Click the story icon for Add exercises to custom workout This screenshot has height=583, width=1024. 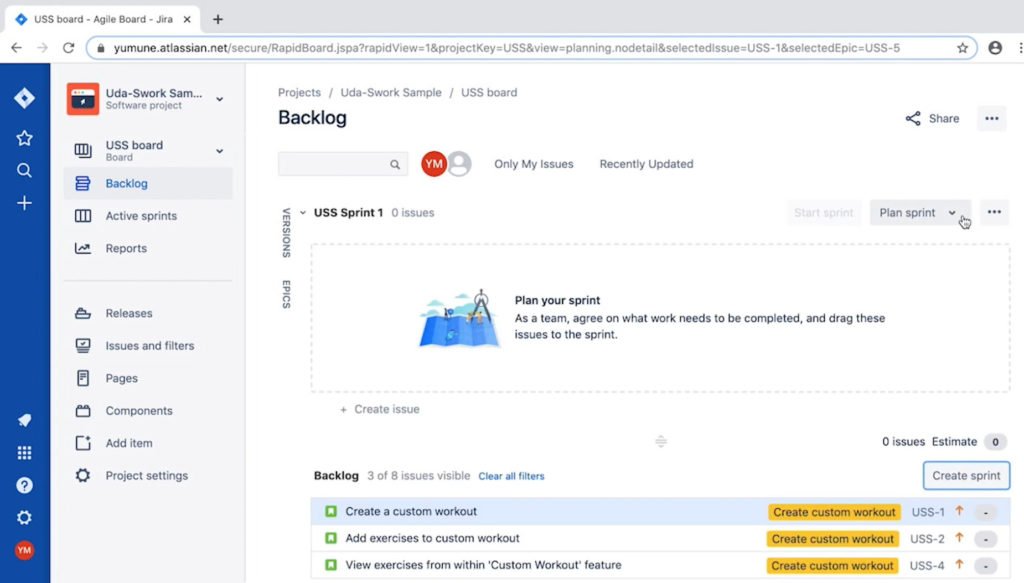tap(331, 538)
